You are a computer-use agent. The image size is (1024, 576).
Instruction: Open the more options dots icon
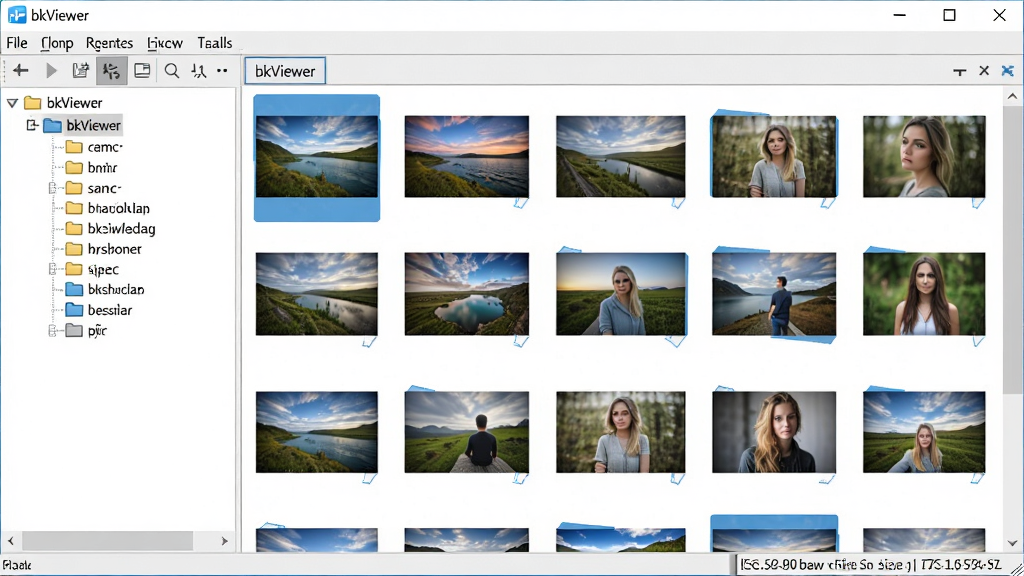pyautogui.click(x=222, y=71)
